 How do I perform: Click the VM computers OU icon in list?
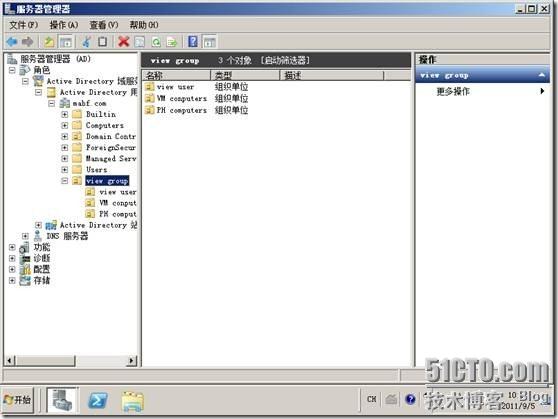149,98
